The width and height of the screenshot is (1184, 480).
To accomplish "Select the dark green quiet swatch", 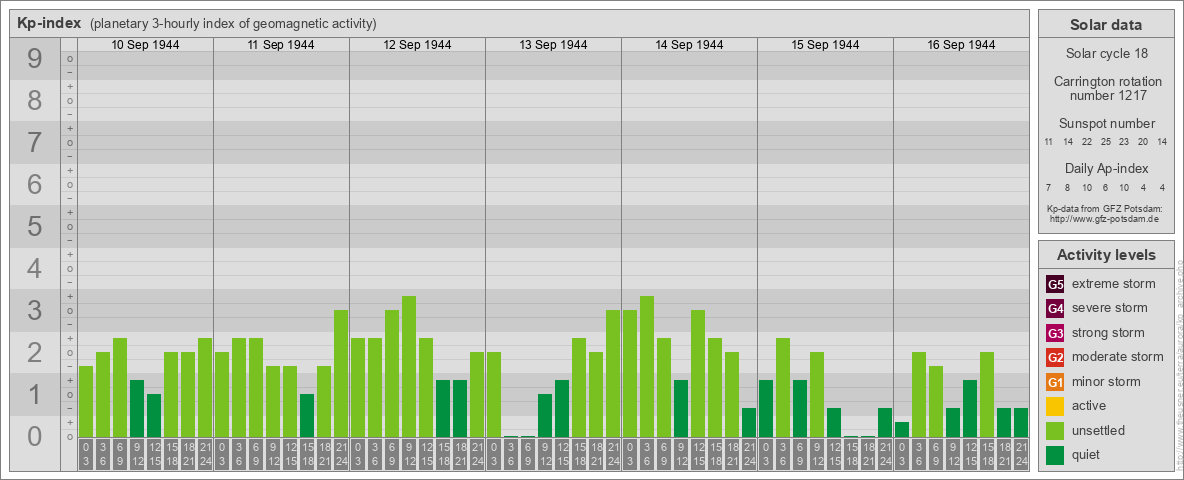I will [1055, 455].
